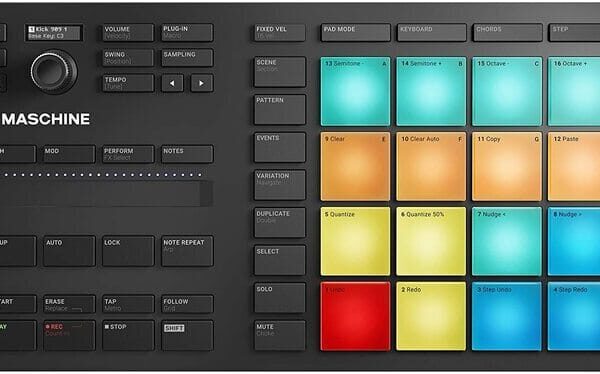Tap the horizontal touch strip

pyautogui.click(x=106, y=194)
